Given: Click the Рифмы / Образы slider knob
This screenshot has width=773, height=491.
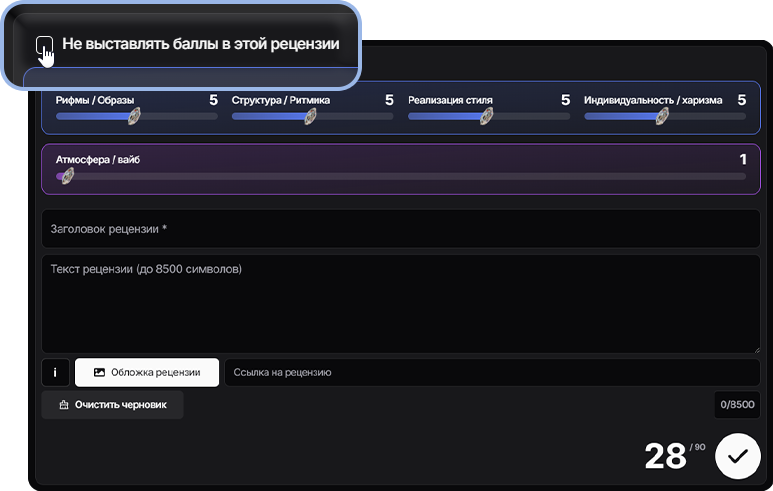Looking at the screenshot, I should click(133, 116).
